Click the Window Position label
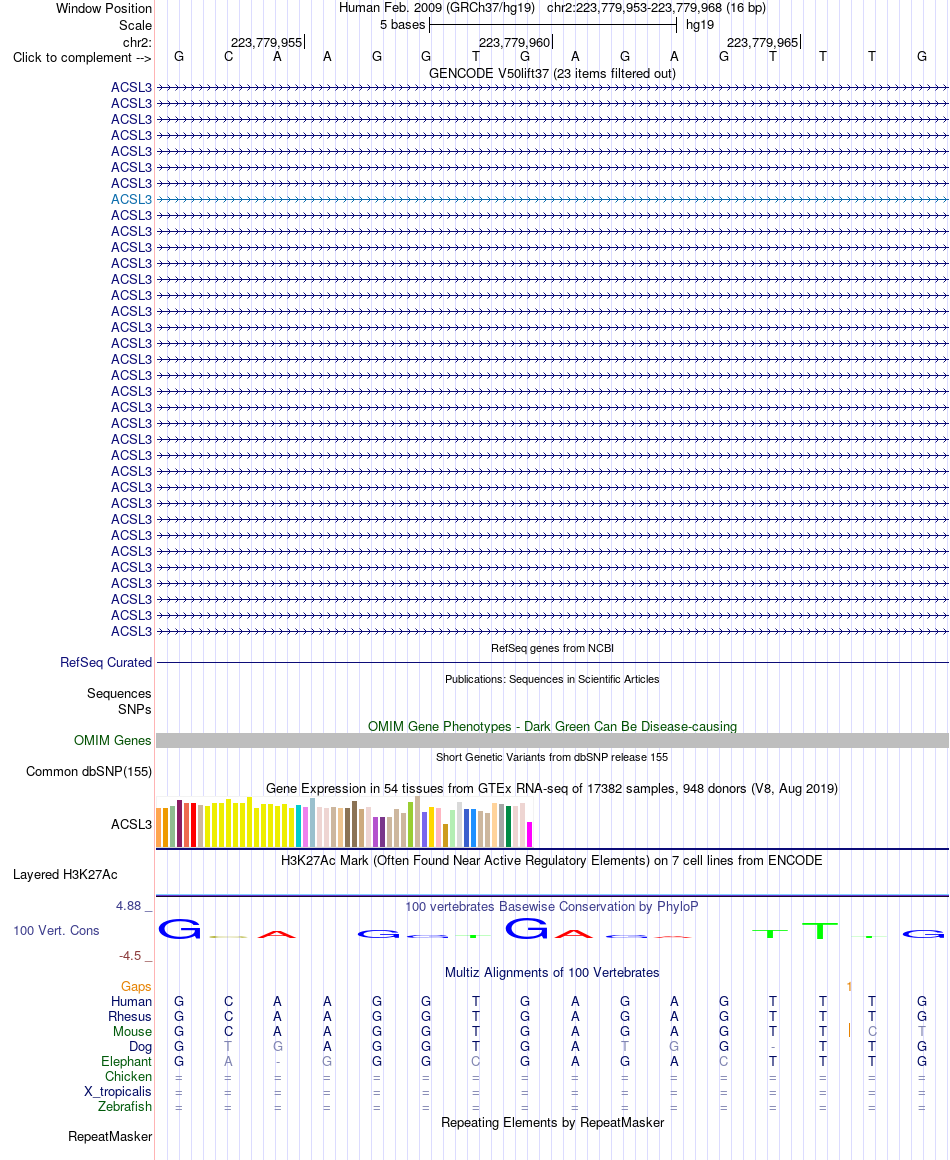950x1160 pixels. 104,9
